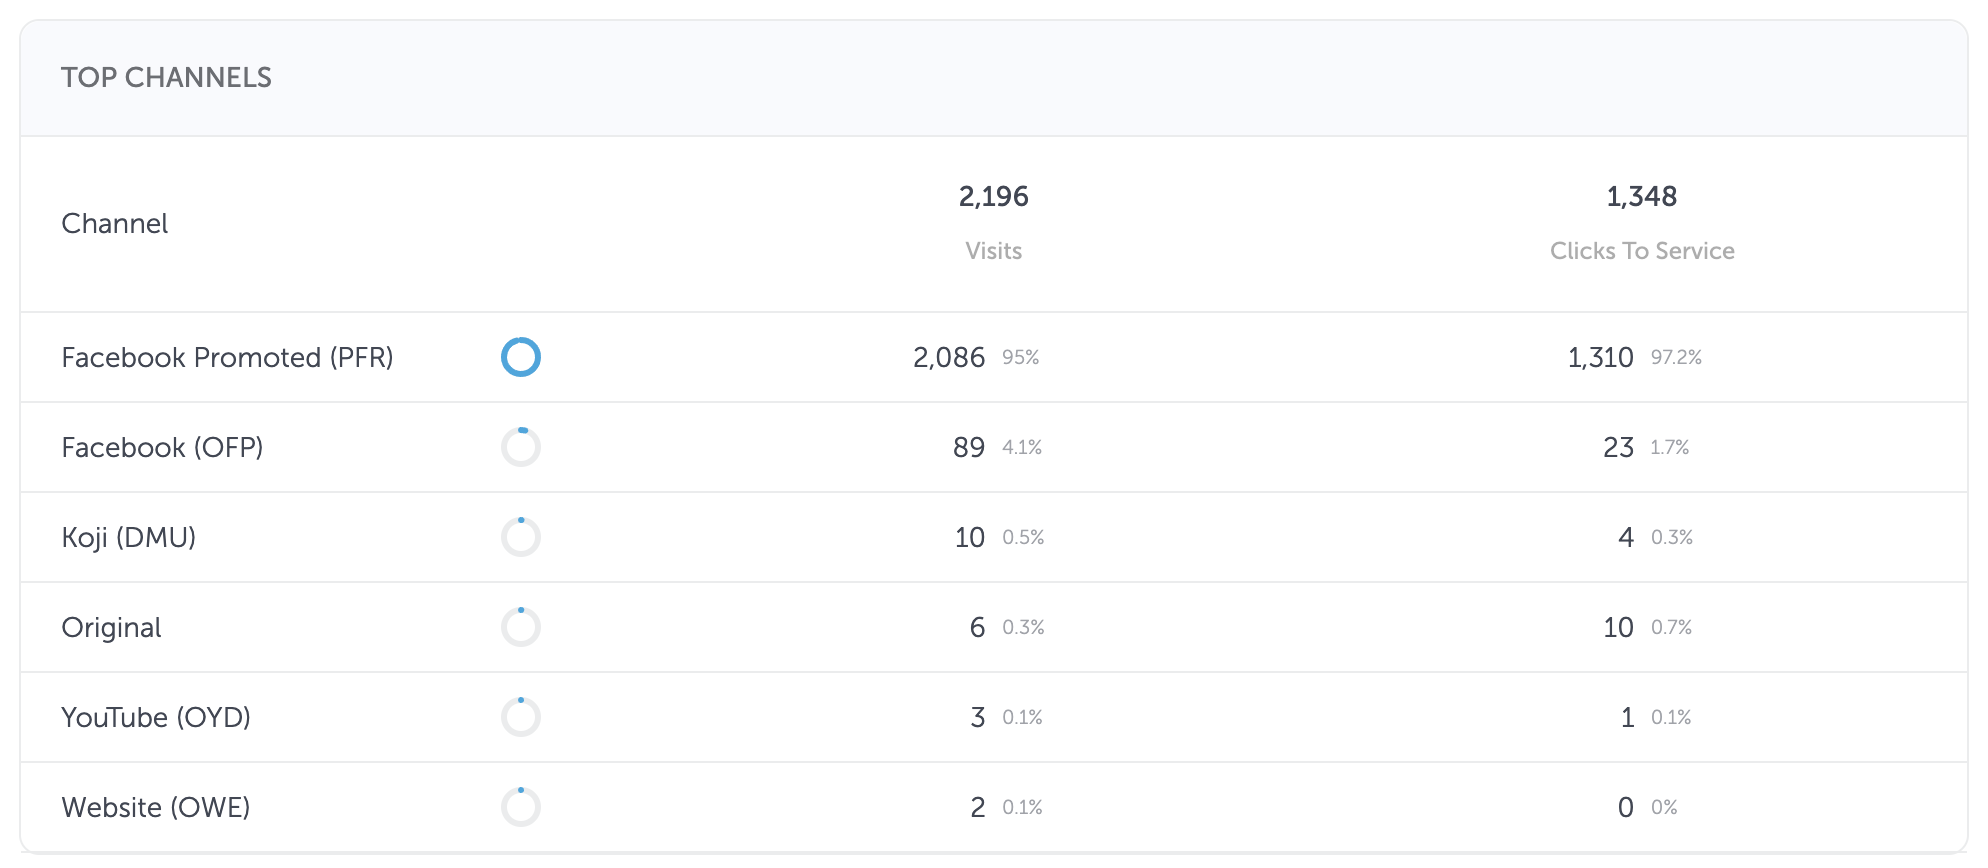Click the YouTube (OYD) ring icon
This screenshot has width=1988, height=868.
pos(521,717)
